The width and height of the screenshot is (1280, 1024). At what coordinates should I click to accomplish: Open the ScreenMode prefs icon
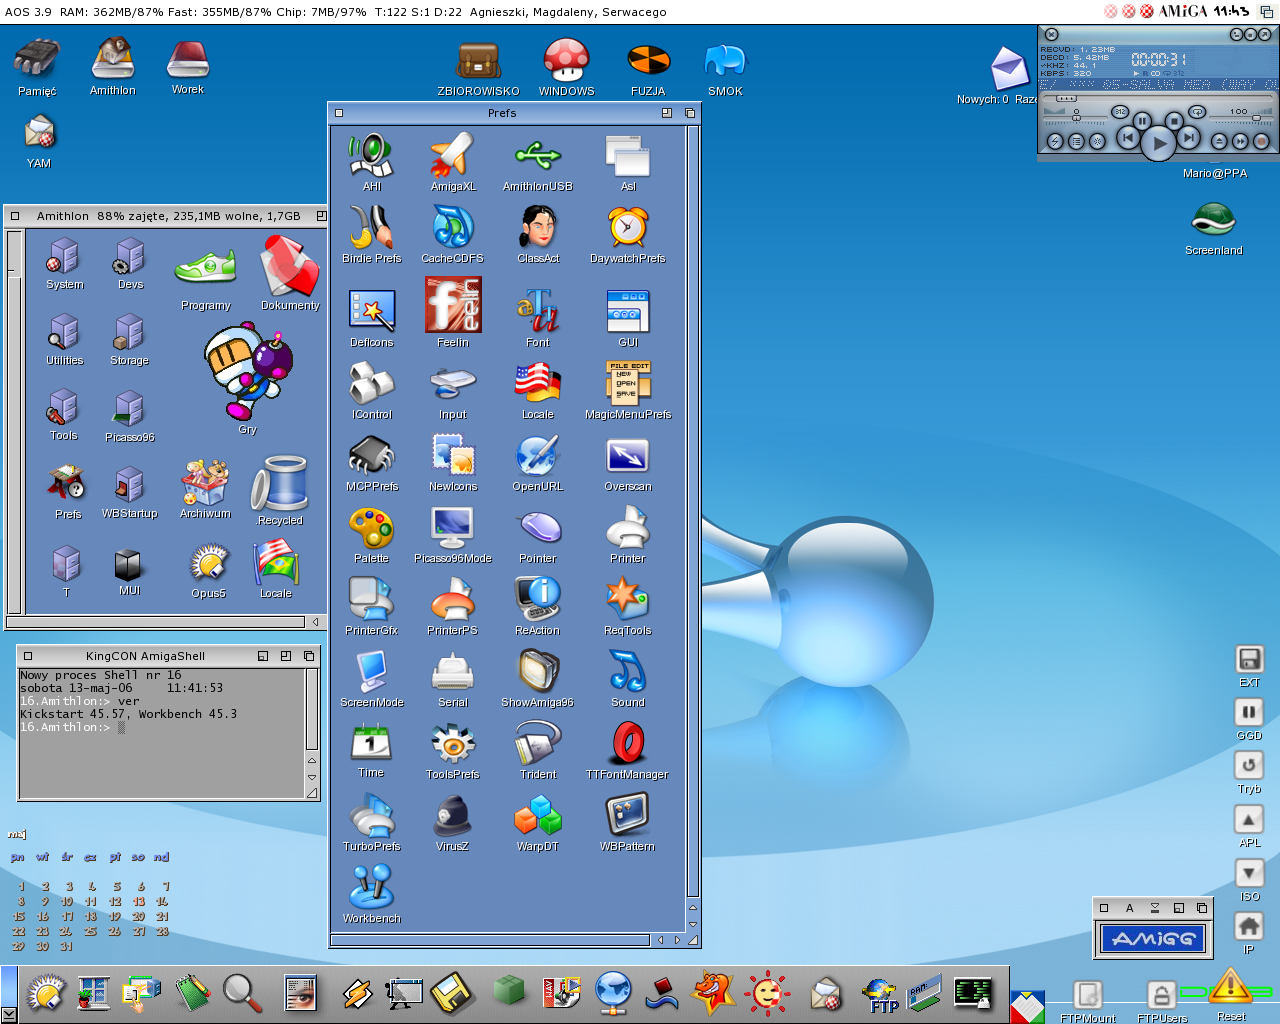tap(371, 671)
